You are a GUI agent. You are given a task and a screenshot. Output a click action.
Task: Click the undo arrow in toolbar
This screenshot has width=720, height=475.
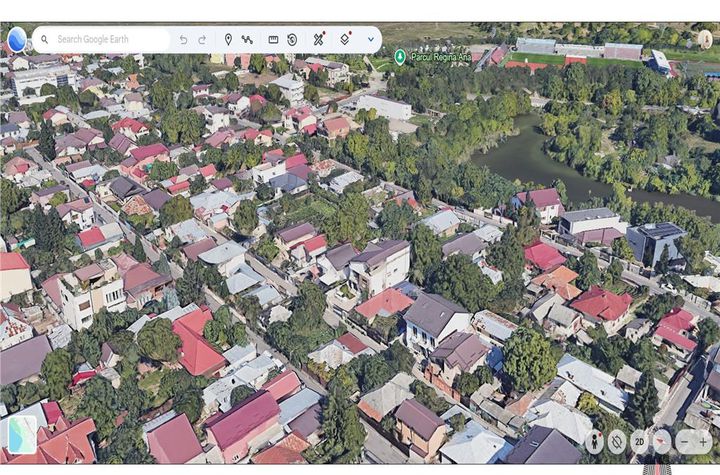(x=183, y=40)
